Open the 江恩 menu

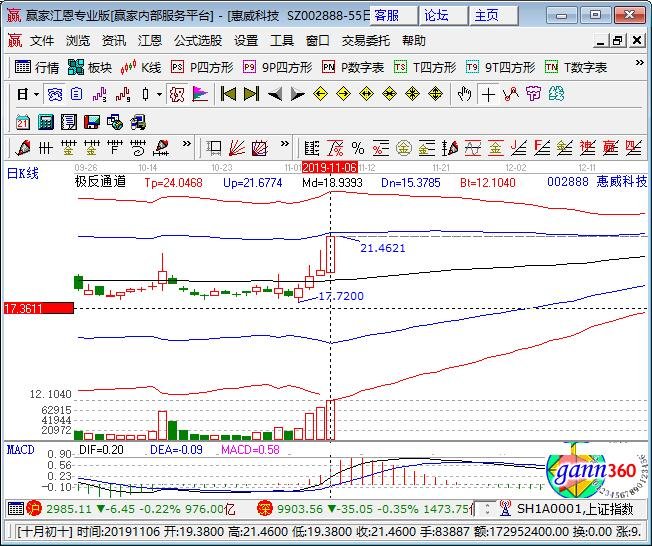[x=150, y=41]
